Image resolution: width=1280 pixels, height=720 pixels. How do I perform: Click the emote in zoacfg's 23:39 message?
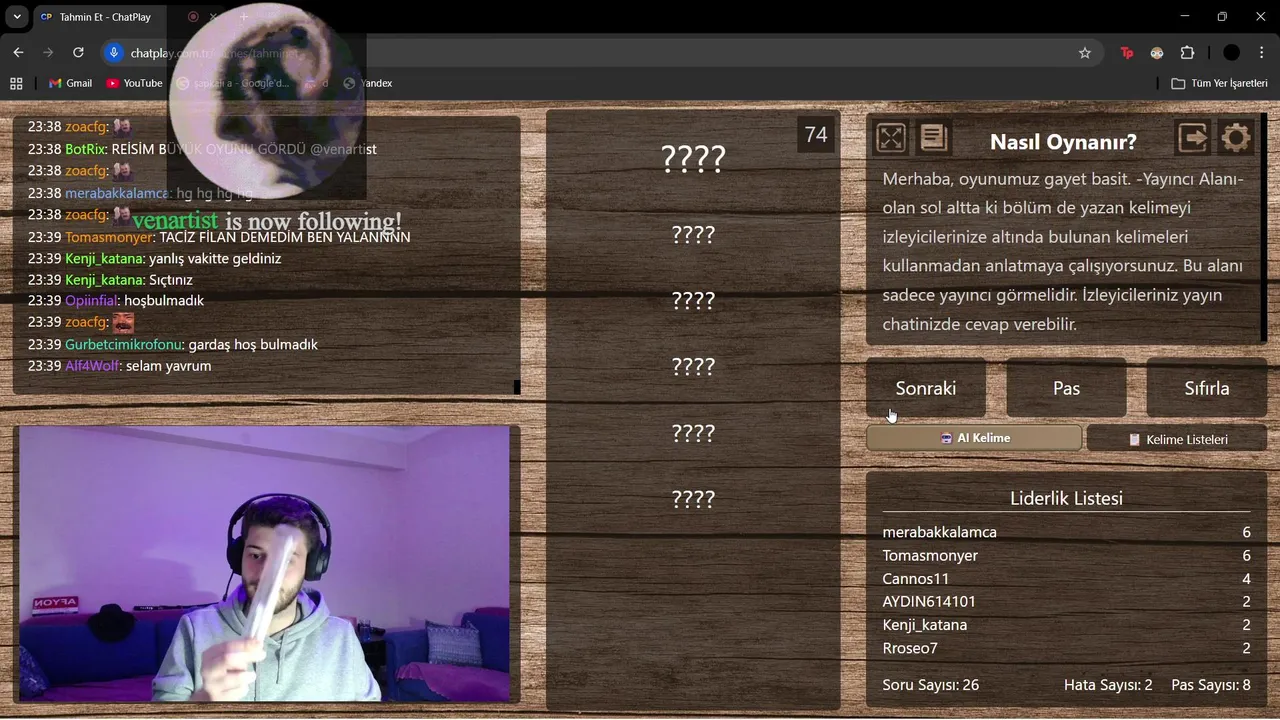(123, 322)
